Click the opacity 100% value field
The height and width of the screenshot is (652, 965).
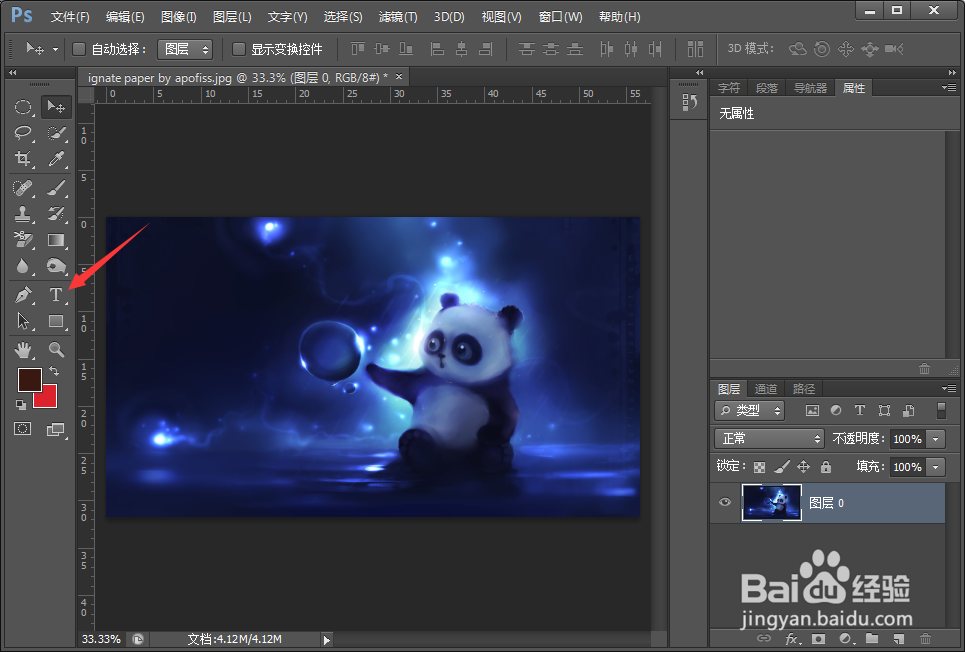pyautogui.click(x=908, y=439)
